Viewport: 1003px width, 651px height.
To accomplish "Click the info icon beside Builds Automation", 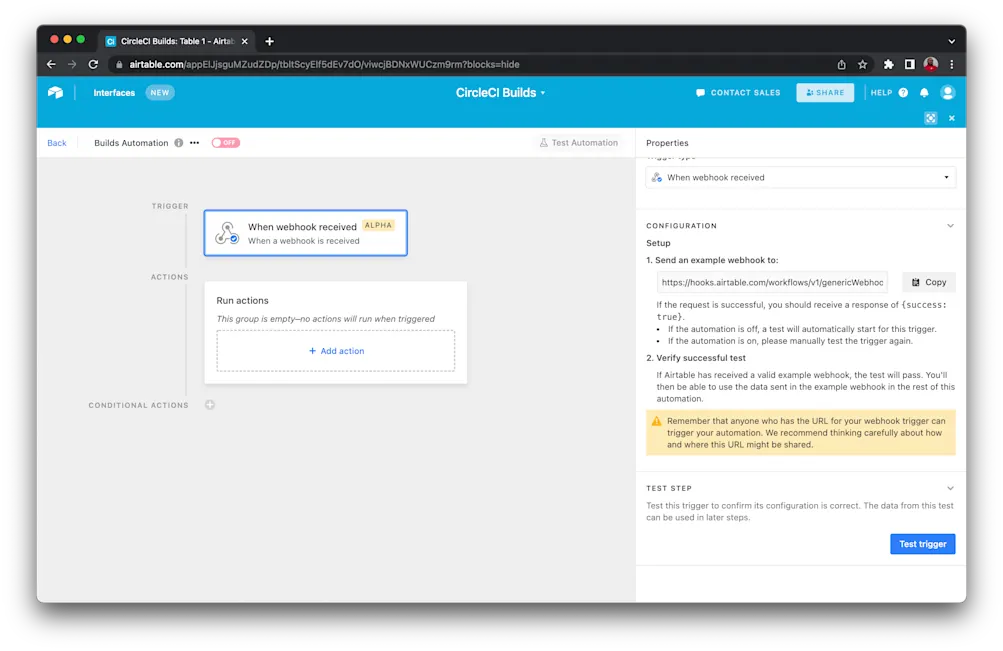I will [x=178, y=143].
